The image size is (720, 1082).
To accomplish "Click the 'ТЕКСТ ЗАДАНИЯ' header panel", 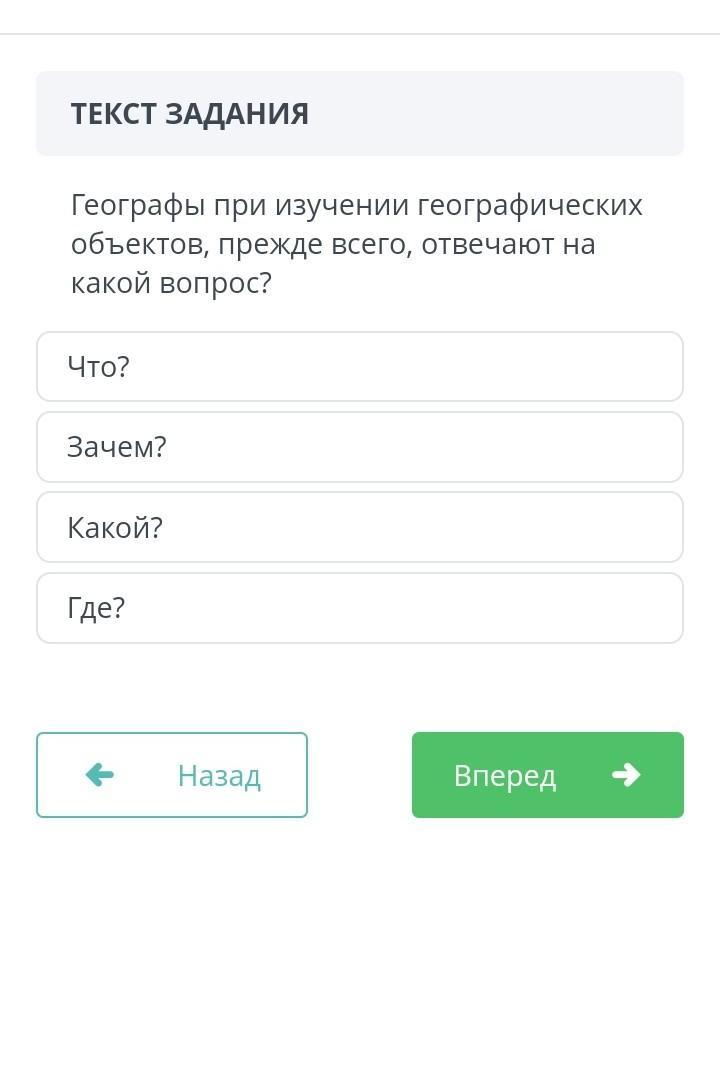I will coord(360,113).
